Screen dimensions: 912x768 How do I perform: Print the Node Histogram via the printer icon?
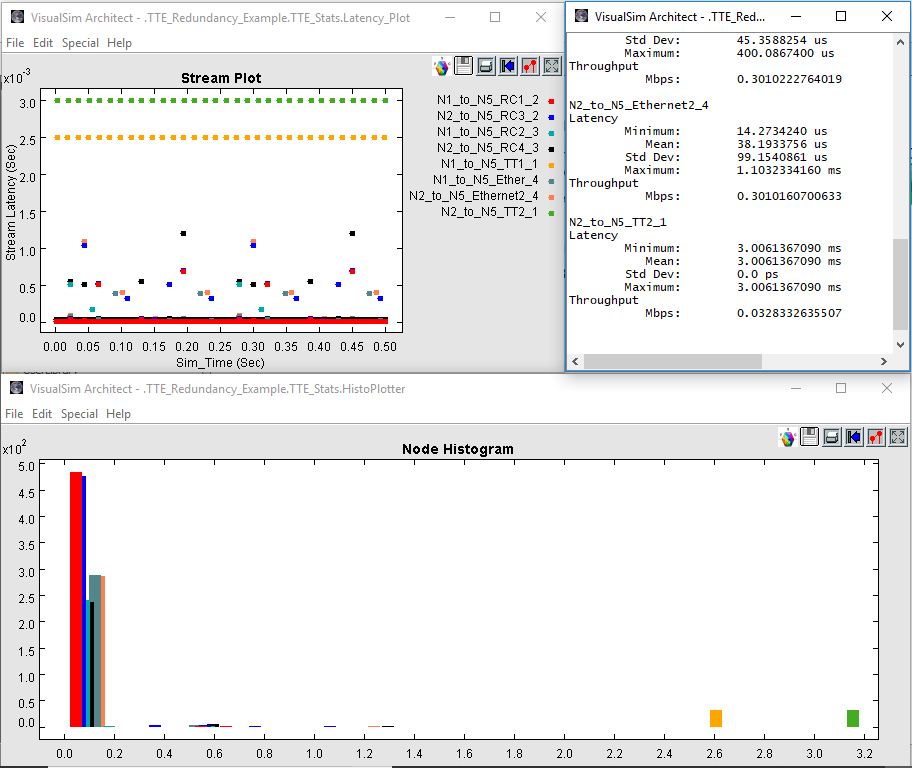pyautogui.click(x=832, y=437)
